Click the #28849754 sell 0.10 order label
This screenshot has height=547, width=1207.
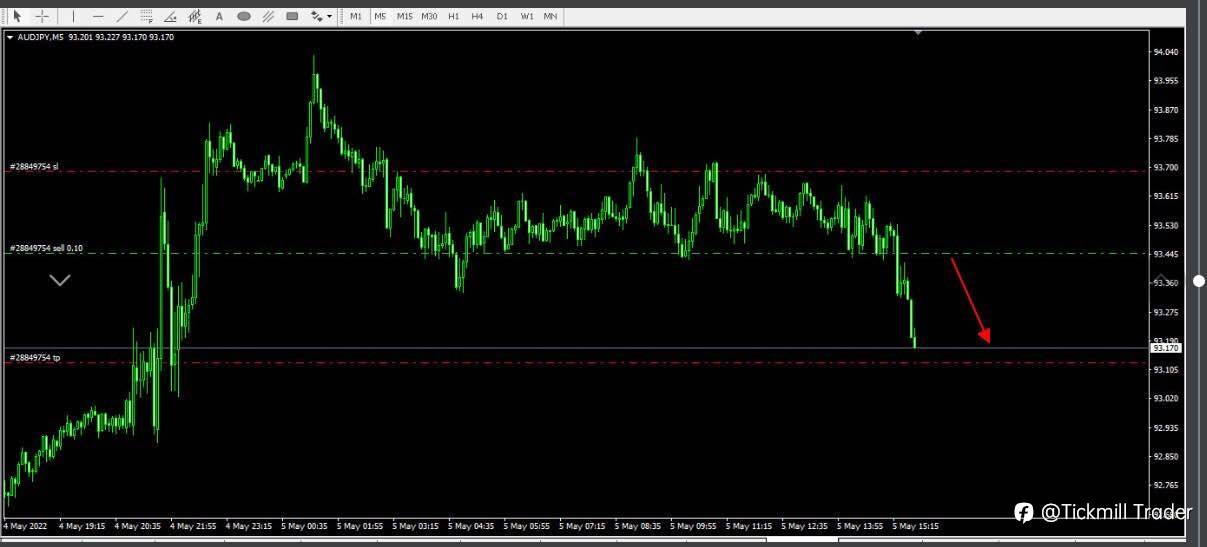click(46, 247)
